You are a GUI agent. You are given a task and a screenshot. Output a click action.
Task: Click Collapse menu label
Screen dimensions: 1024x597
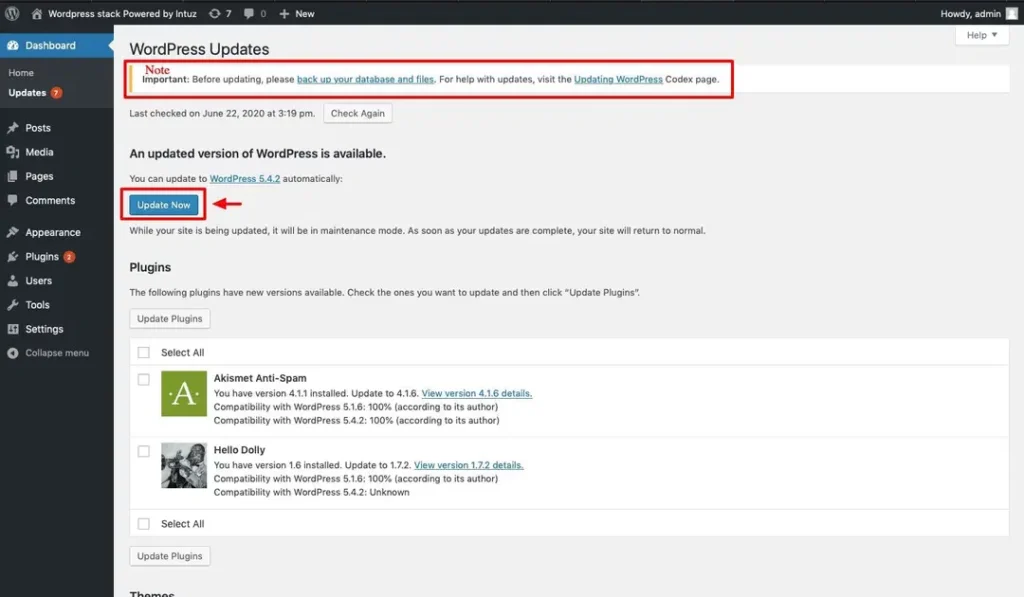57,353
